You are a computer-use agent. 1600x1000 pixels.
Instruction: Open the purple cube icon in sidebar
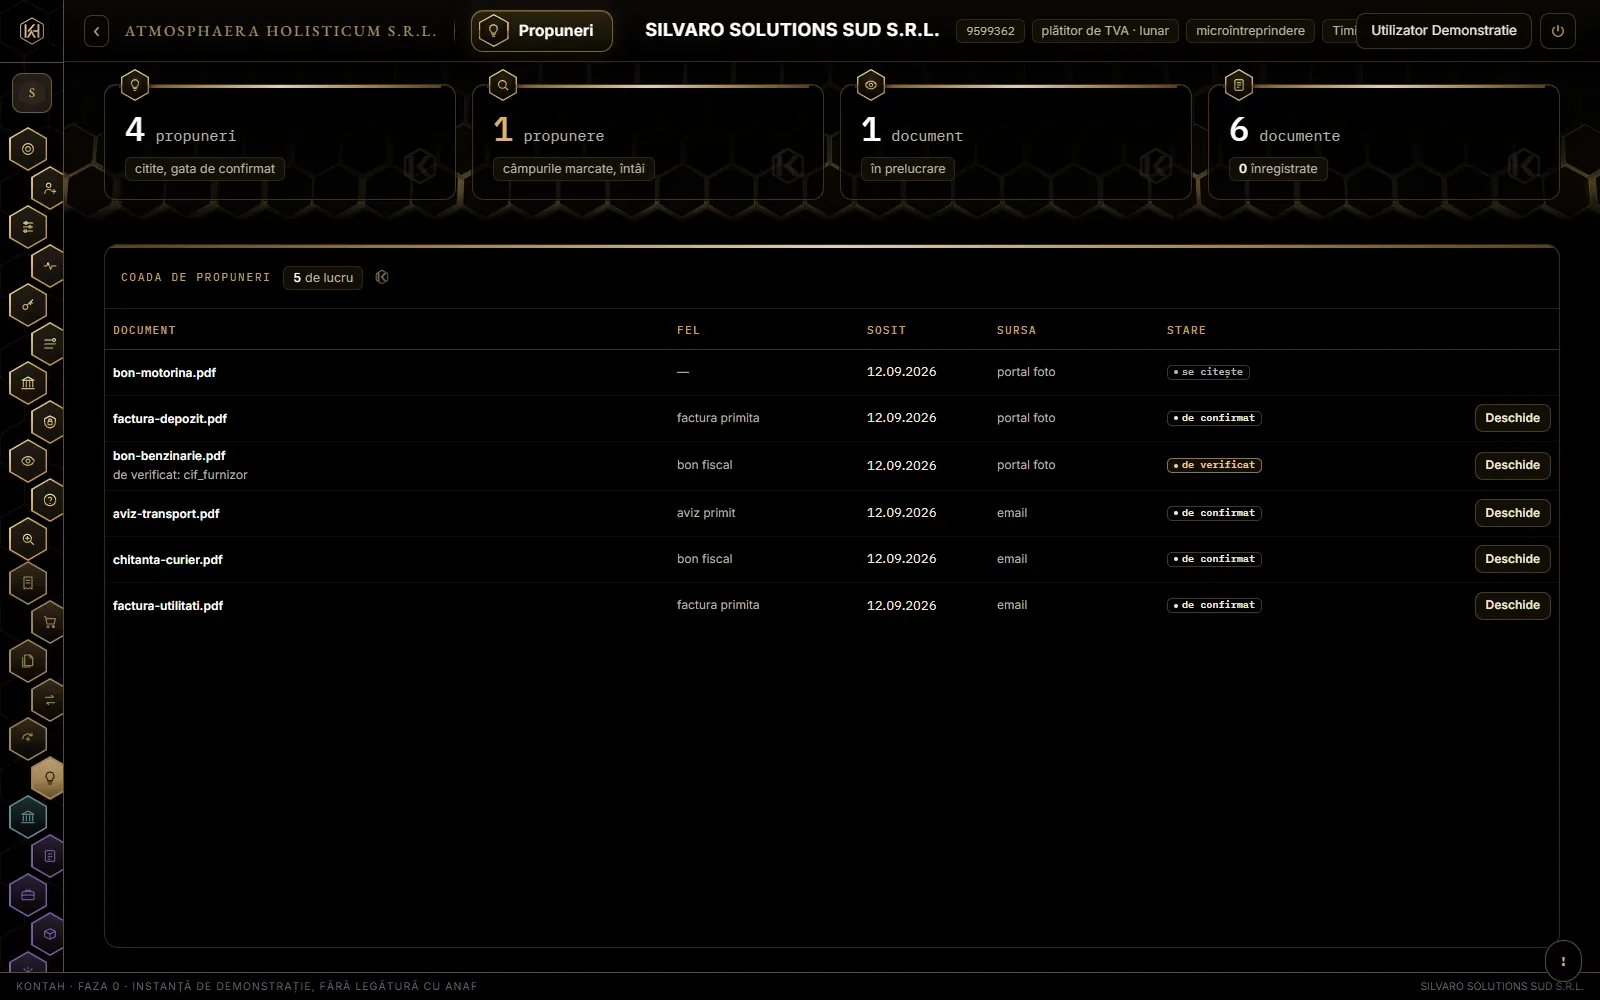pos(50,934)
